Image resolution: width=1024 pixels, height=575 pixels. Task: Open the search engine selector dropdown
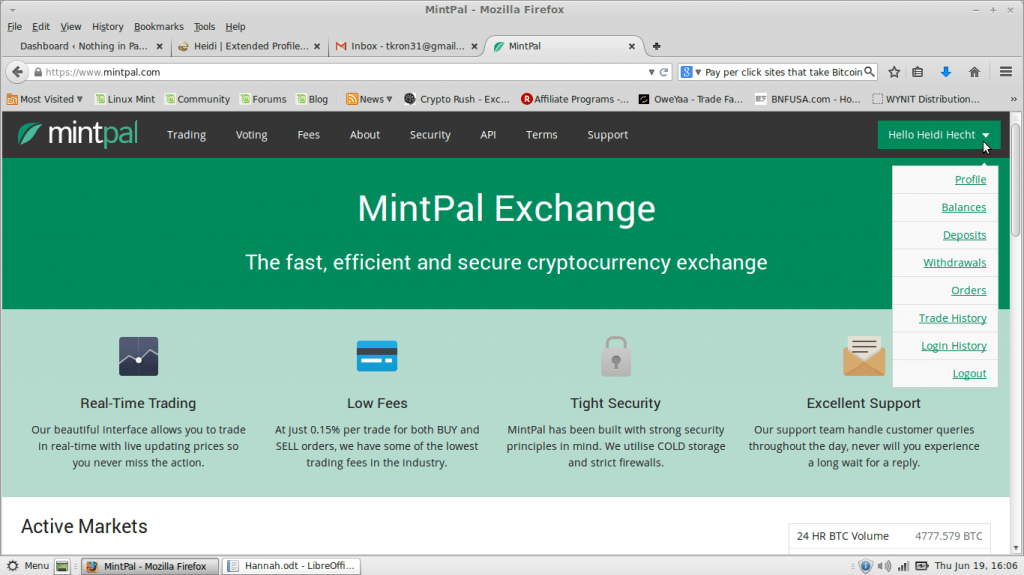point(691,72)
